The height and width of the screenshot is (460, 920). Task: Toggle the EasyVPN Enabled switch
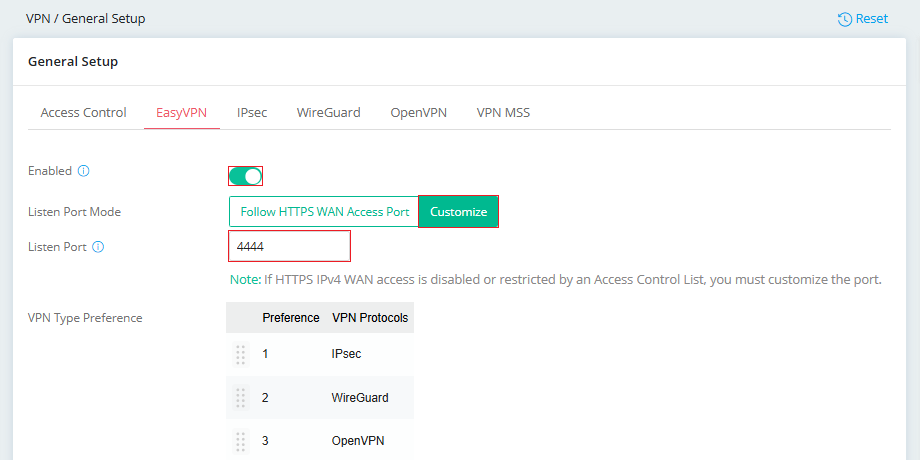click(245, 176)
